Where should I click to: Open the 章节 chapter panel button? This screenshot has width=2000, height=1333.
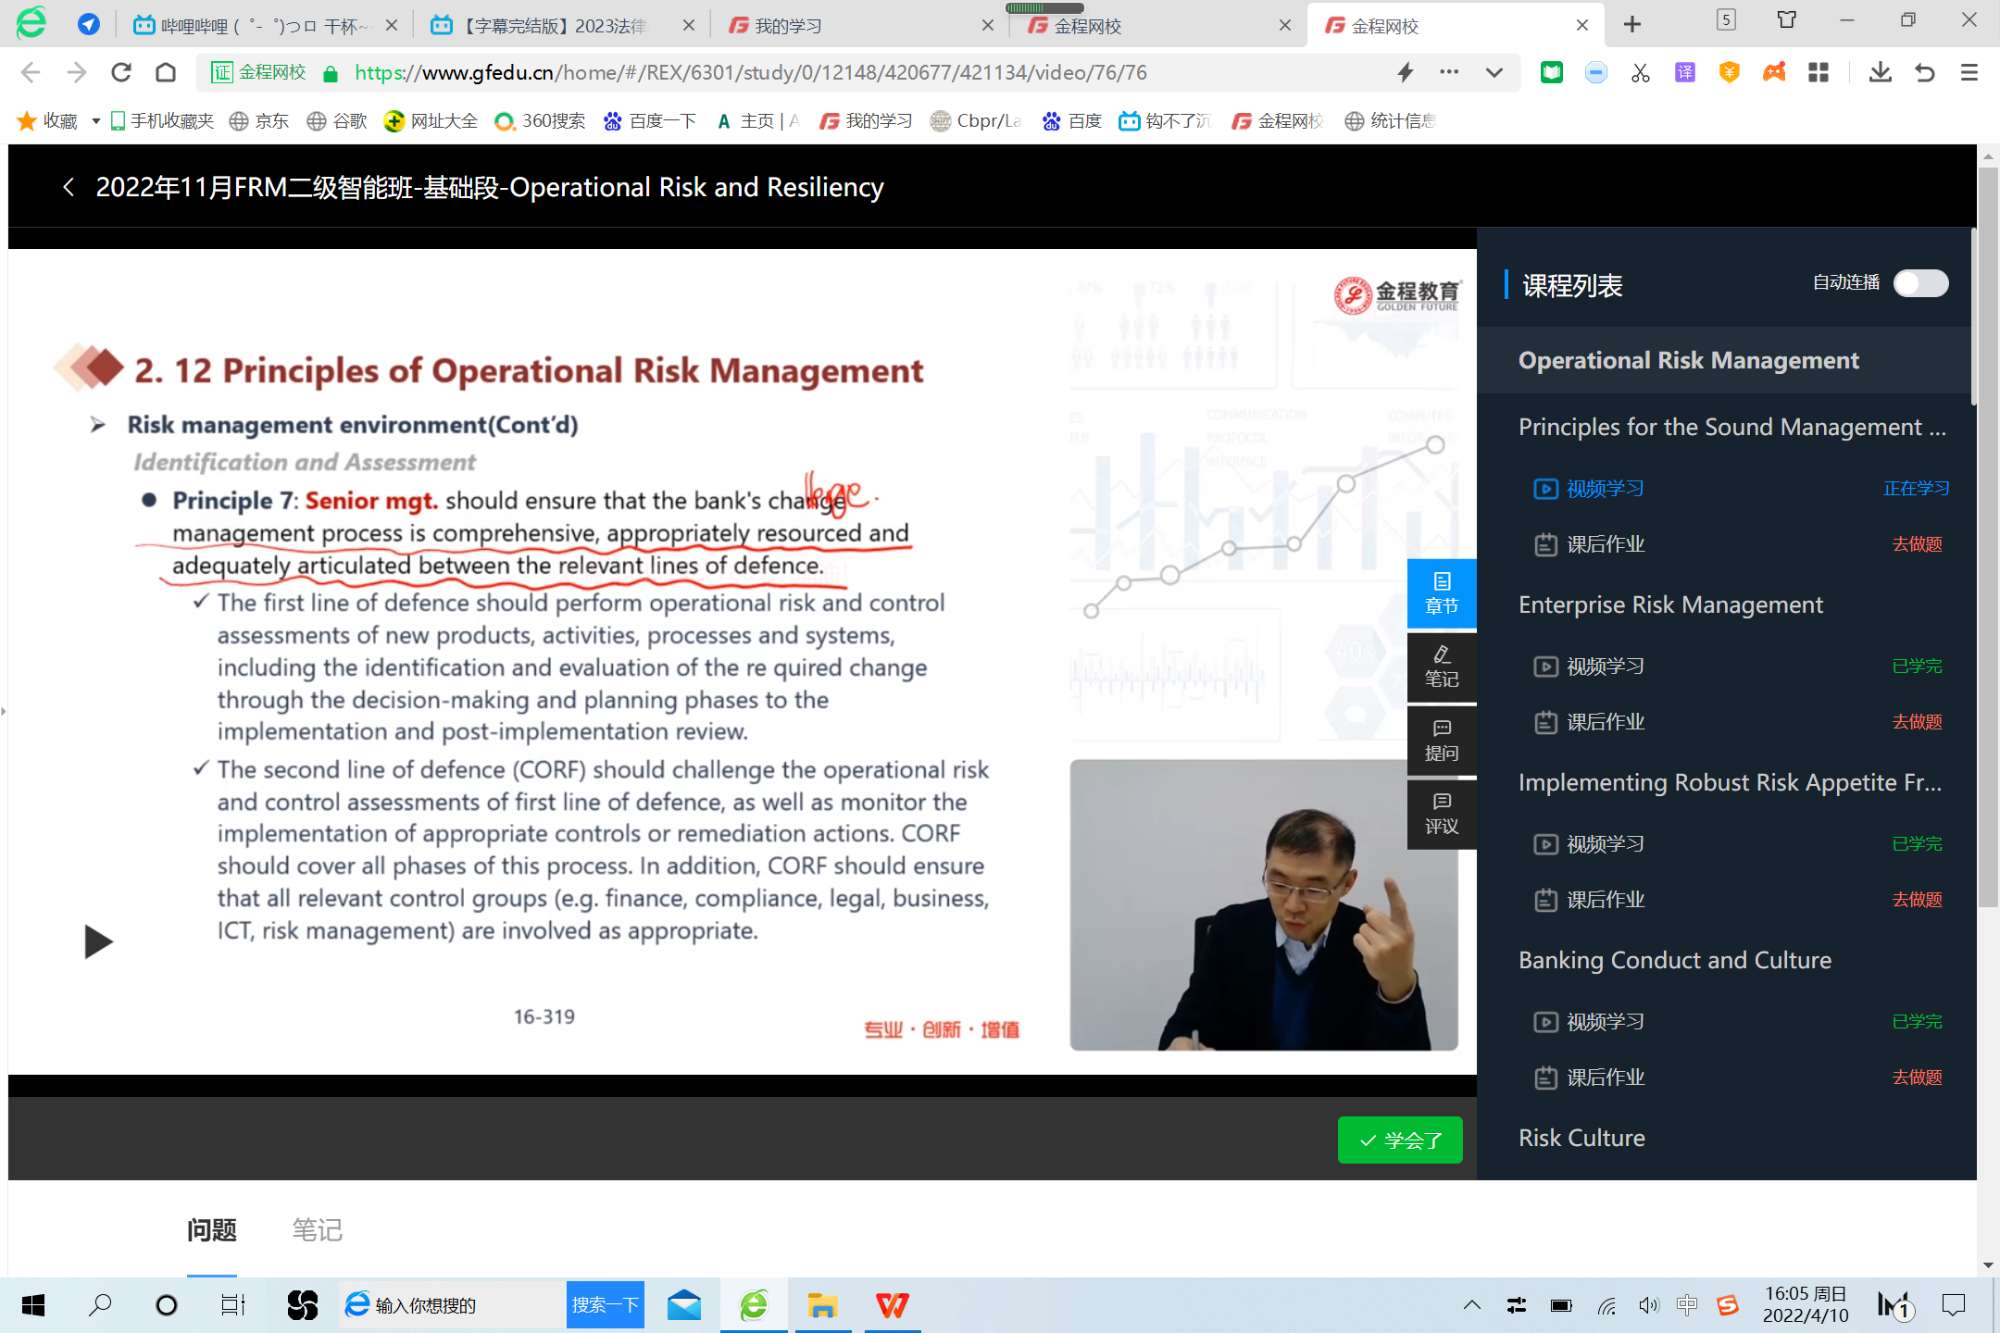1441,593
